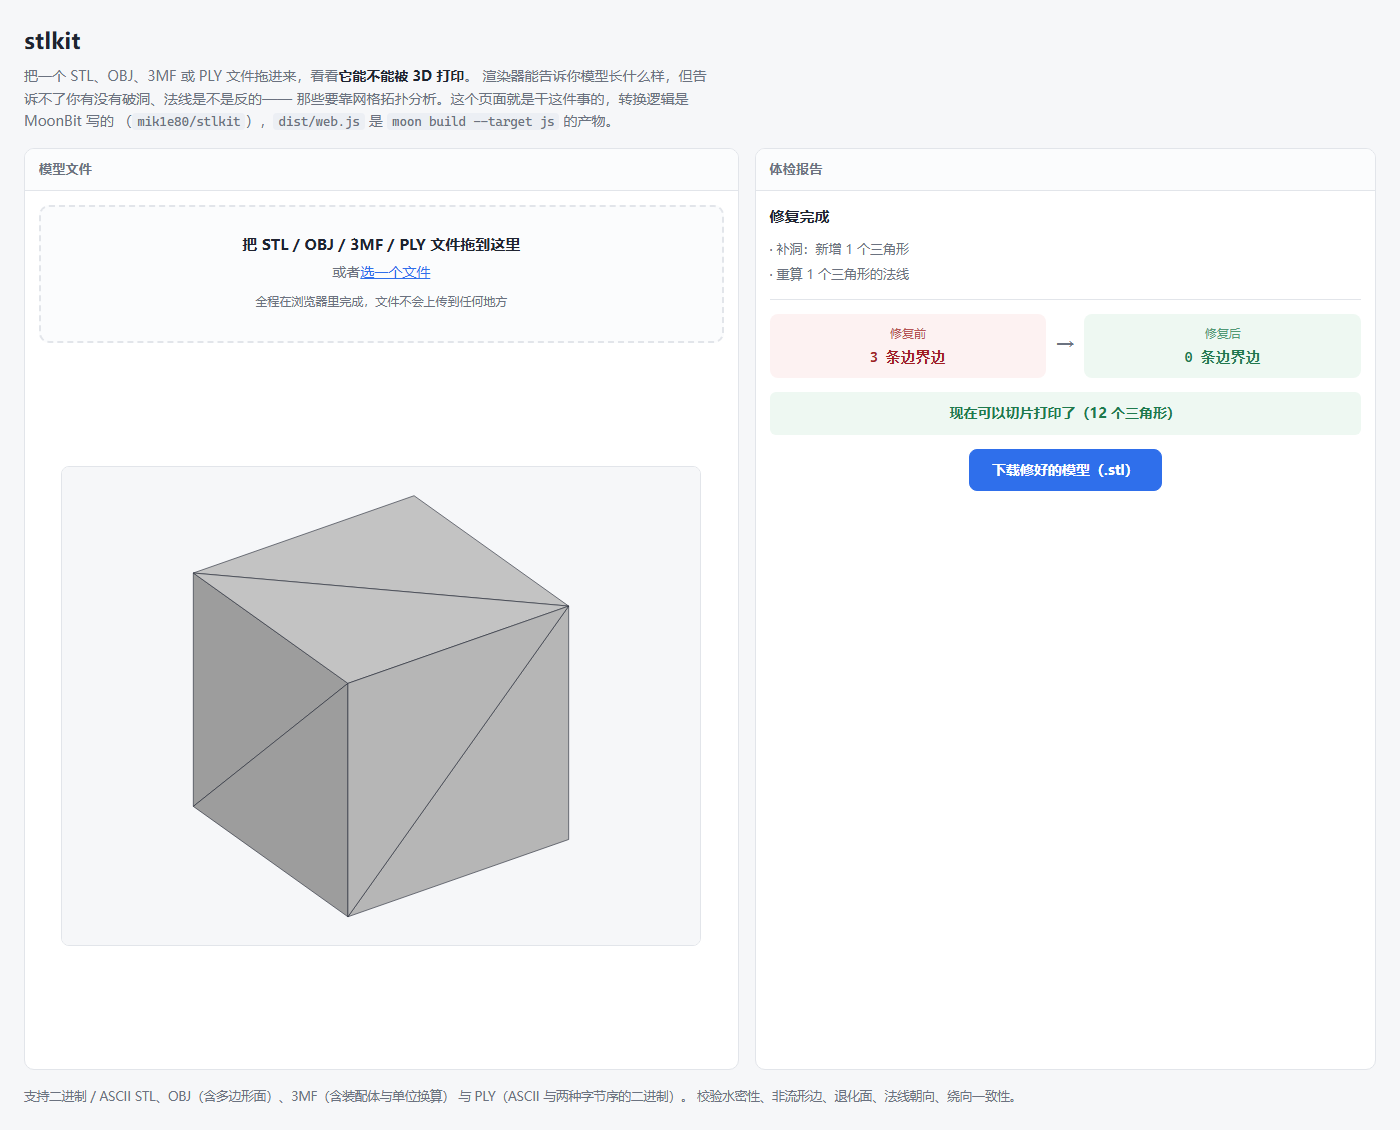Click the mik1e80/stlkit code label
Viewport: 1400px width, 1130px height.
(189, 122)
